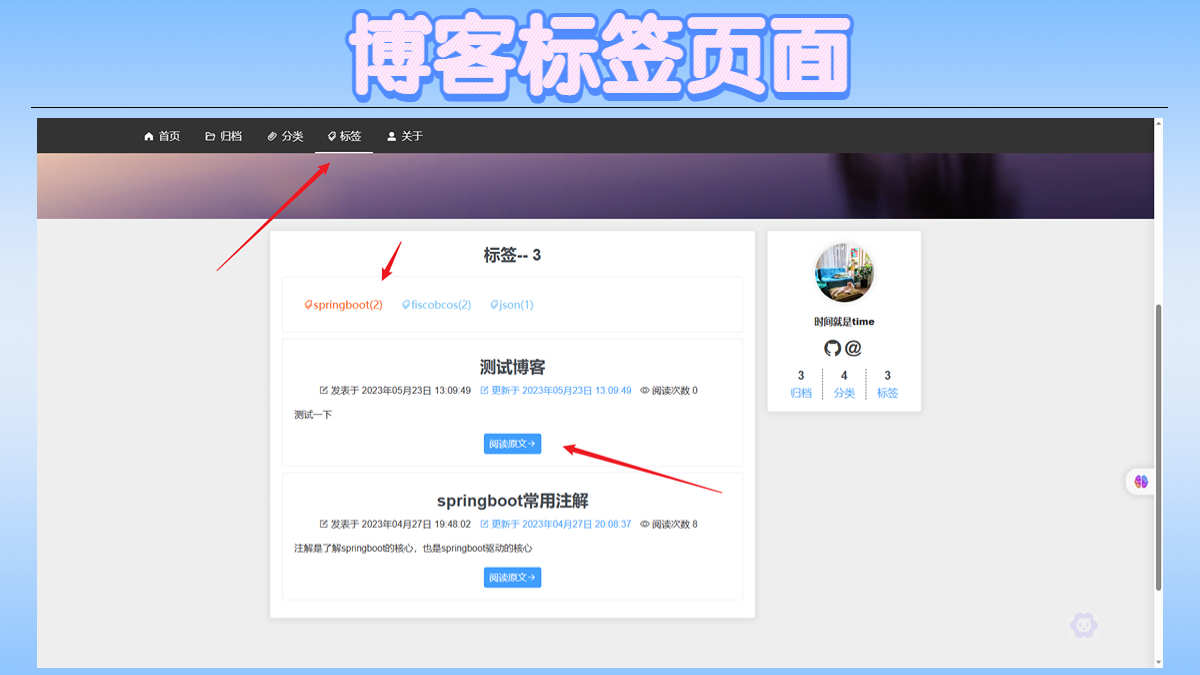Click the @ email icon in profile card
The height and width of the screenshot is (675, 1200).
(853, 348)
